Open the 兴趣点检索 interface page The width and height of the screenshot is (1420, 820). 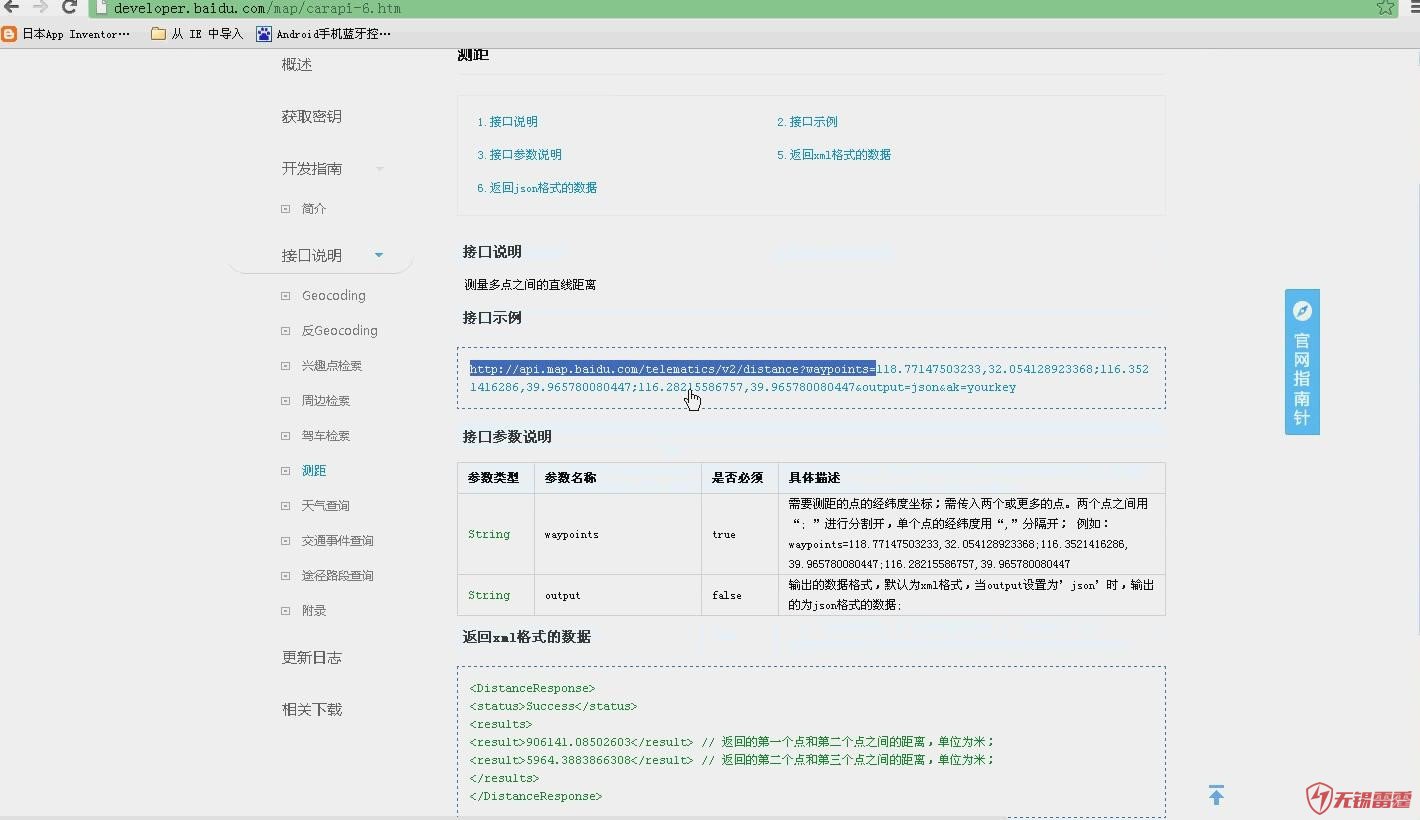coord(332,366)
